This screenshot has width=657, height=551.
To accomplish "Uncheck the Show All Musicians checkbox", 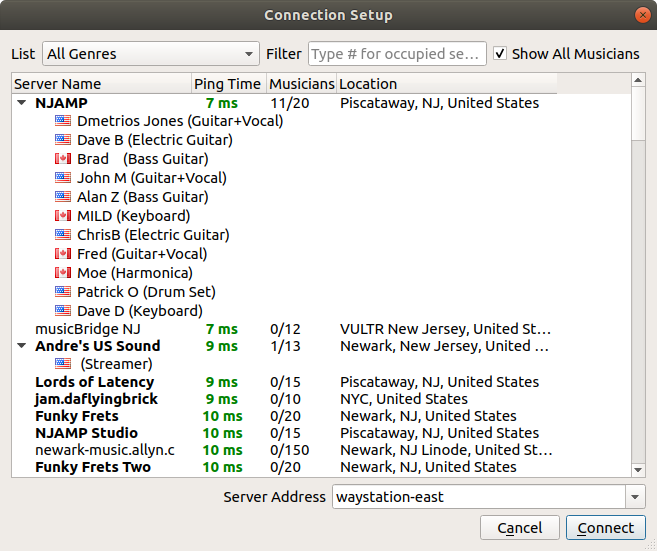I will pyautogui.click(x=500, y=54).
